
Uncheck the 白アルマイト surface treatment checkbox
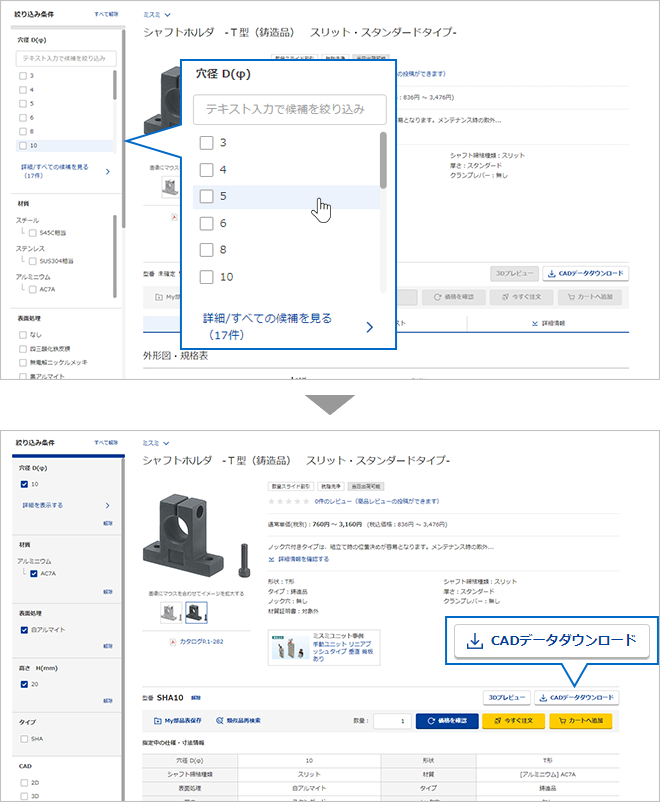click(x=24, y=630)
